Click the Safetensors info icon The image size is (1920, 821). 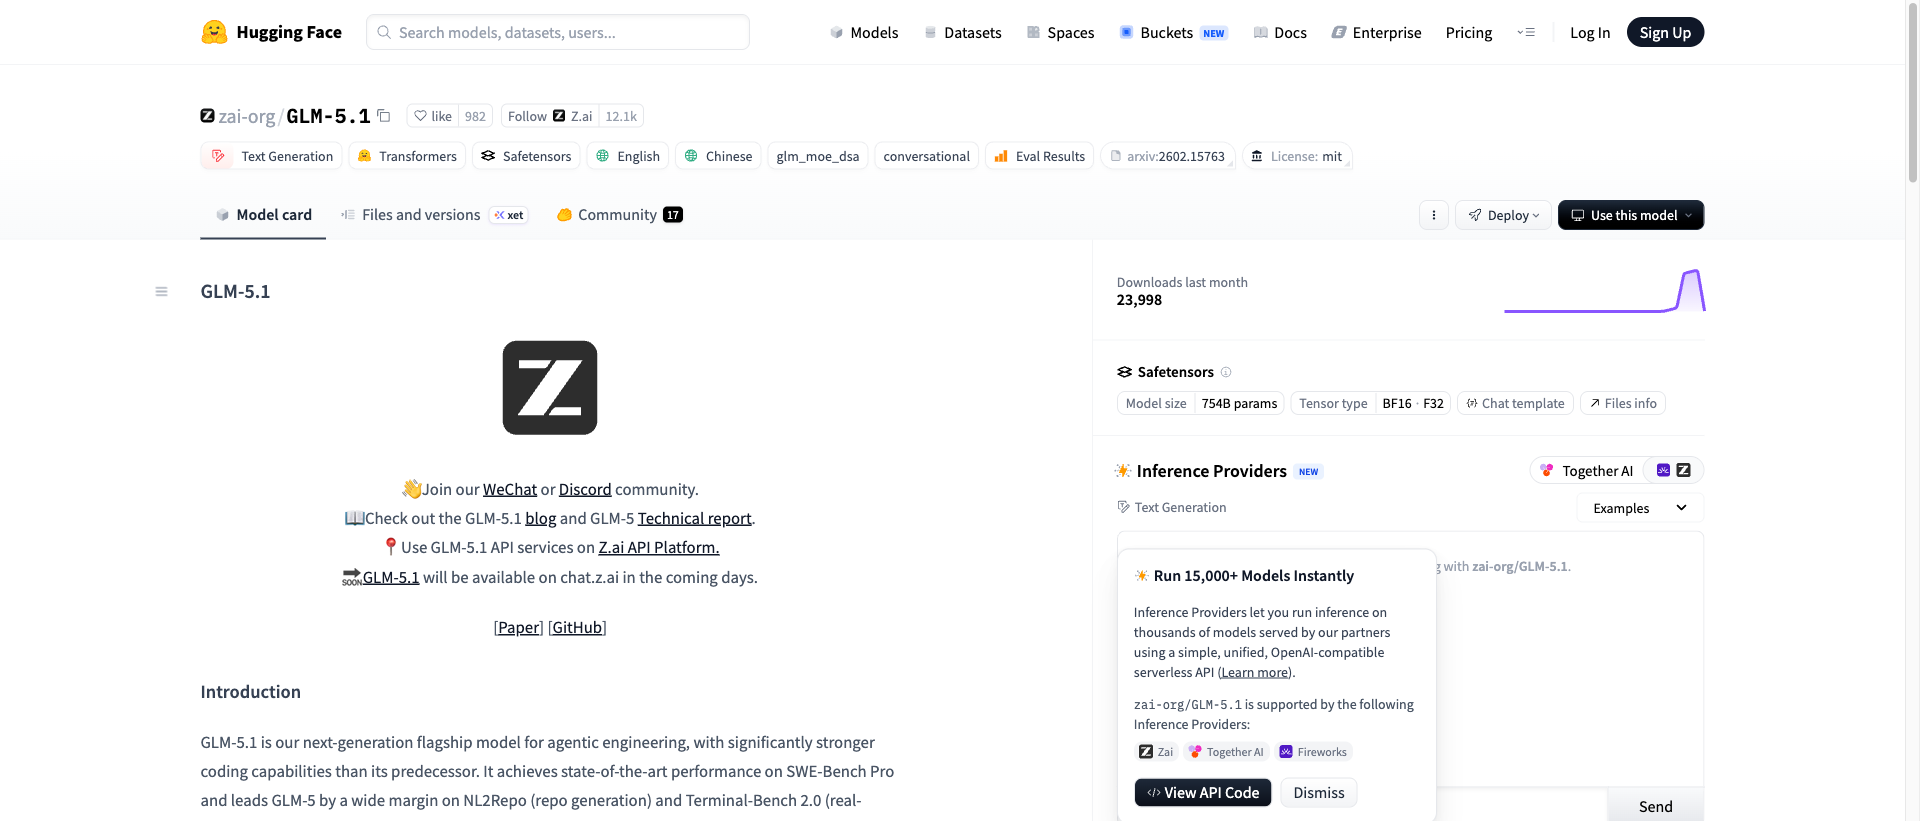point(1226,372)
